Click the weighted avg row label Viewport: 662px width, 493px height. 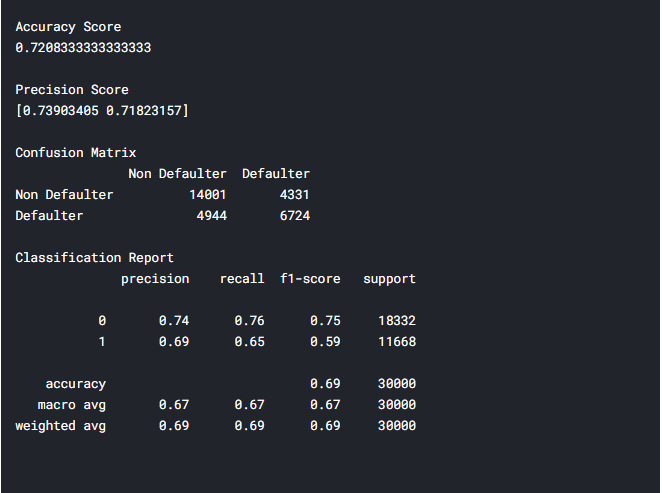pyautogui.click(x=61, y=426)
